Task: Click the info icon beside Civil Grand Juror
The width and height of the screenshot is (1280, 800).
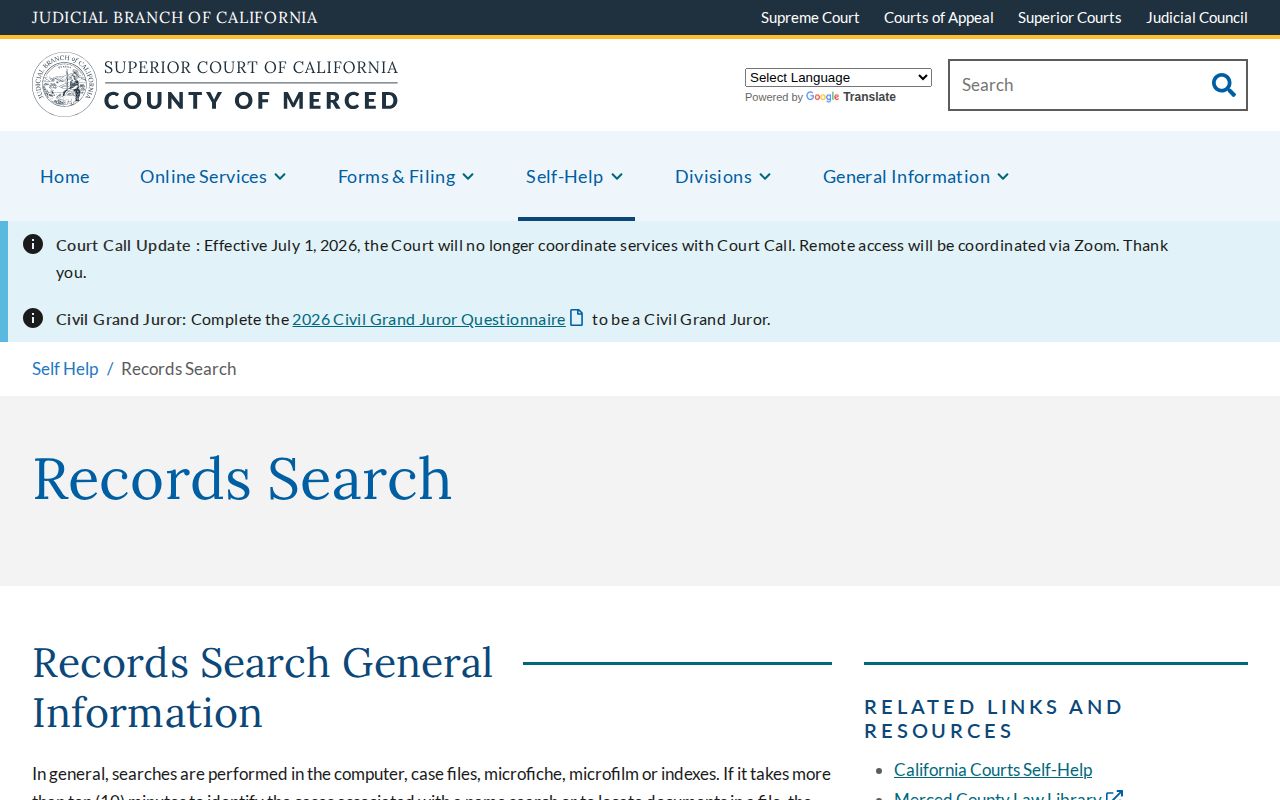Action: pos(33,318)
